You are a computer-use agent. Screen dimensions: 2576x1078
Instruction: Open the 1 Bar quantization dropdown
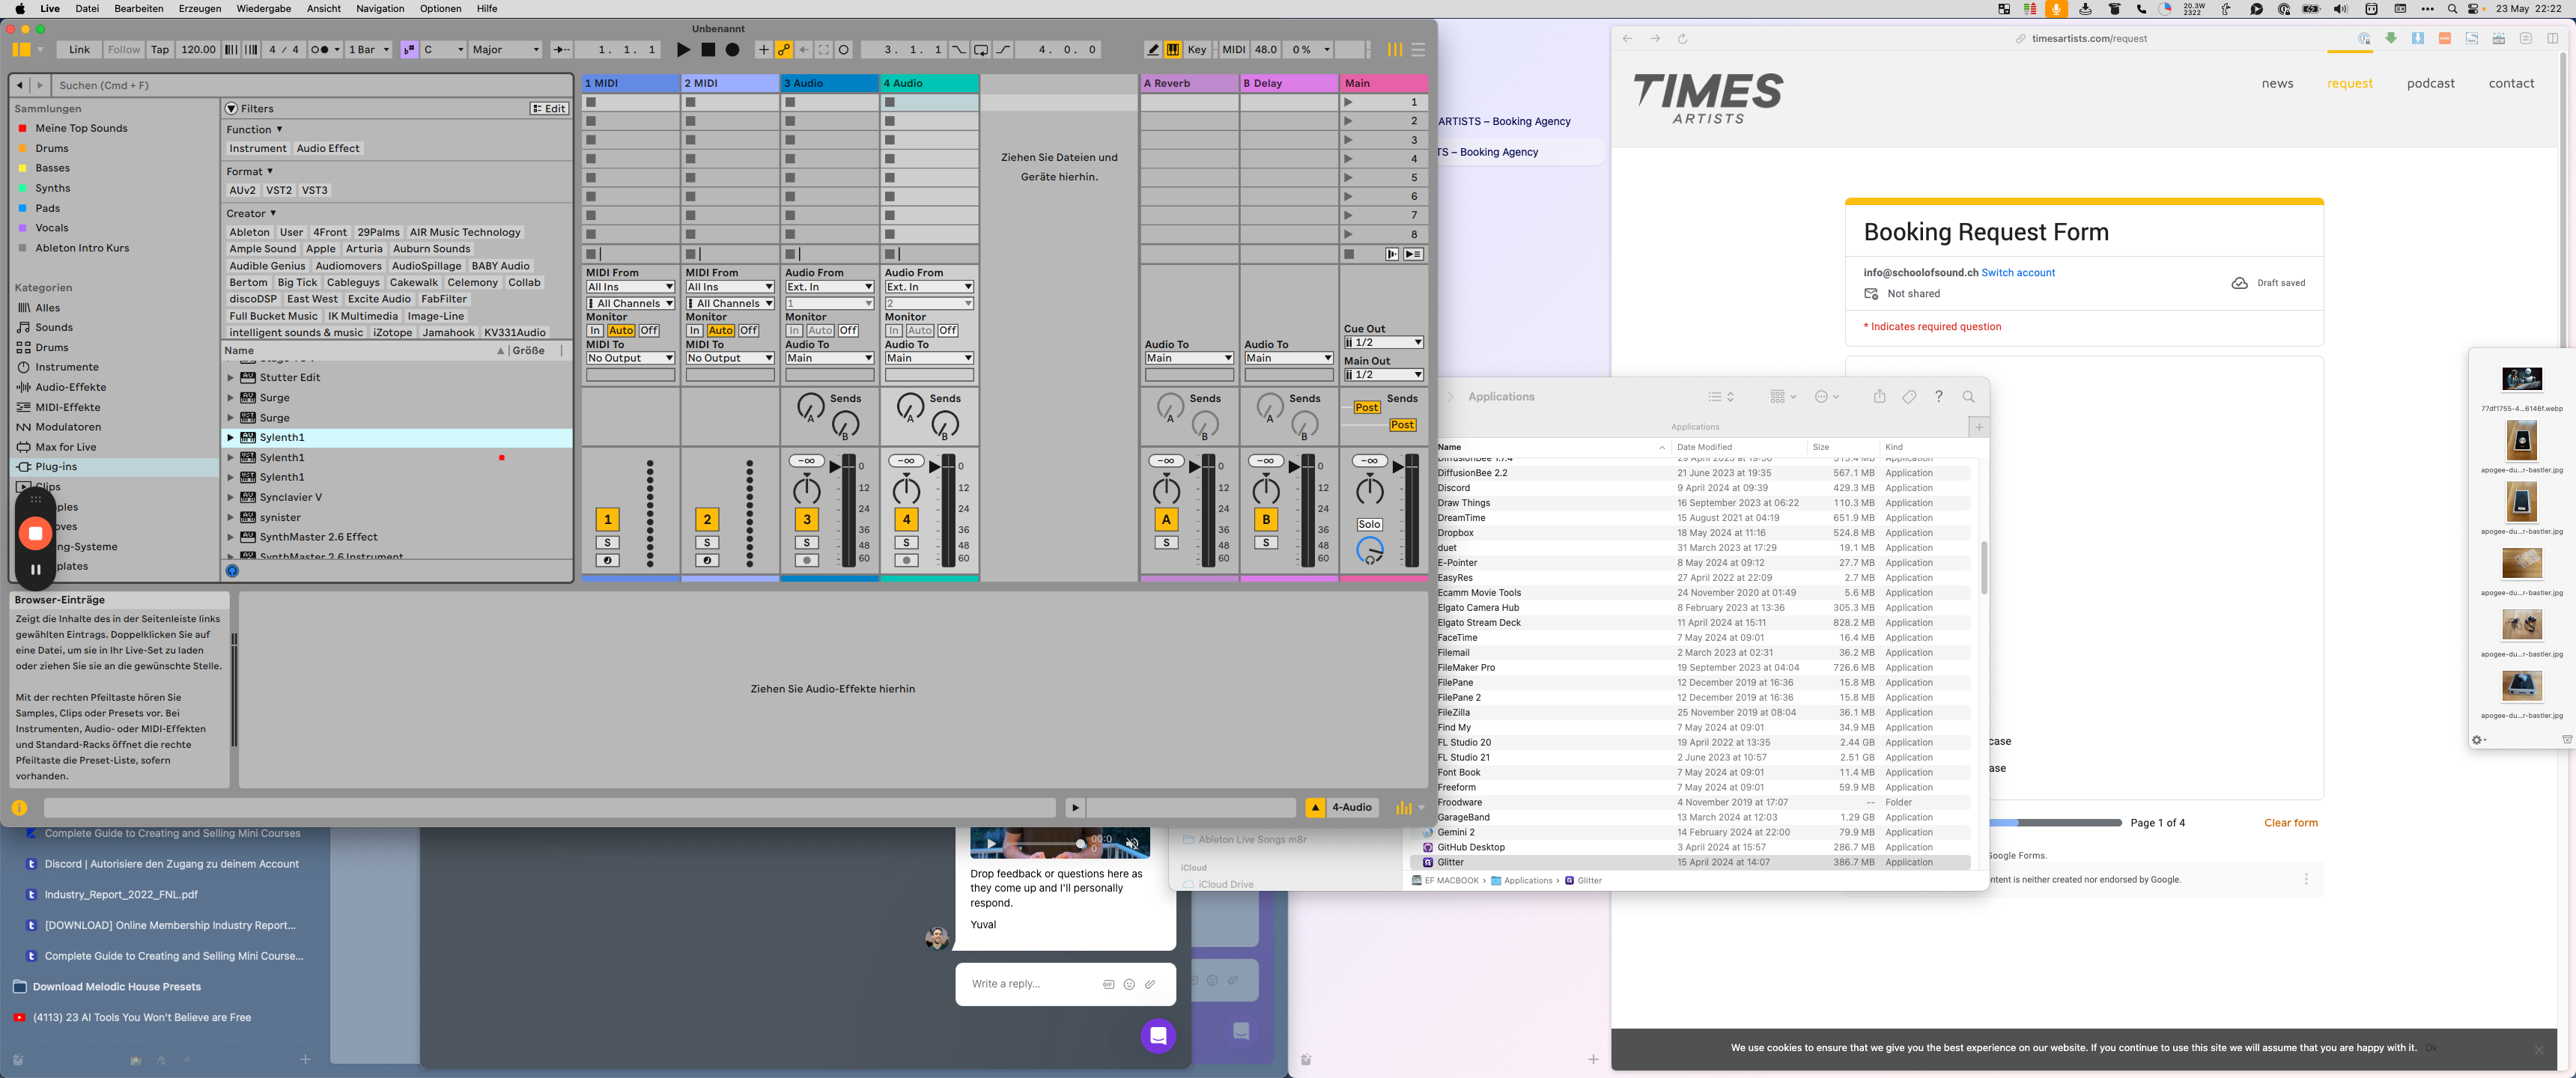pyautogui.click(x=369, y=50)
